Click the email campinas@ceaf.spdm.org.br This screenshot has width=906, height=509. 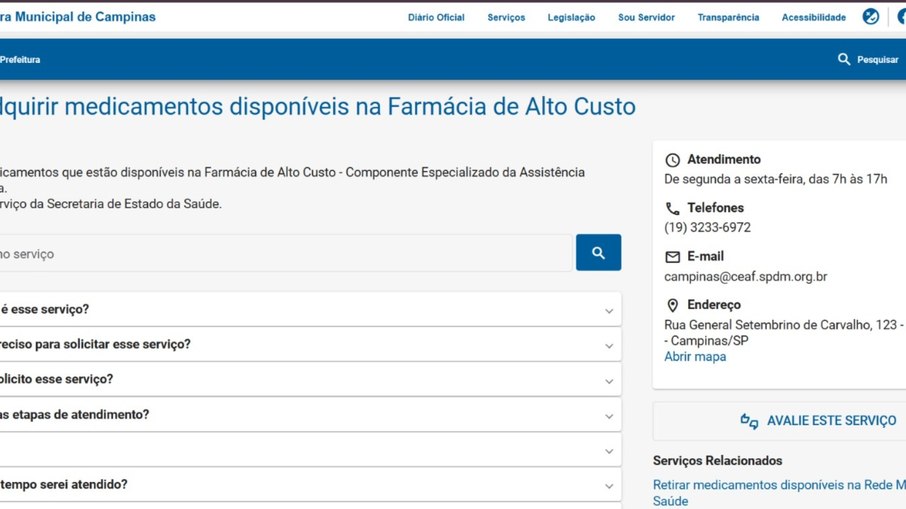coord(745,277)
